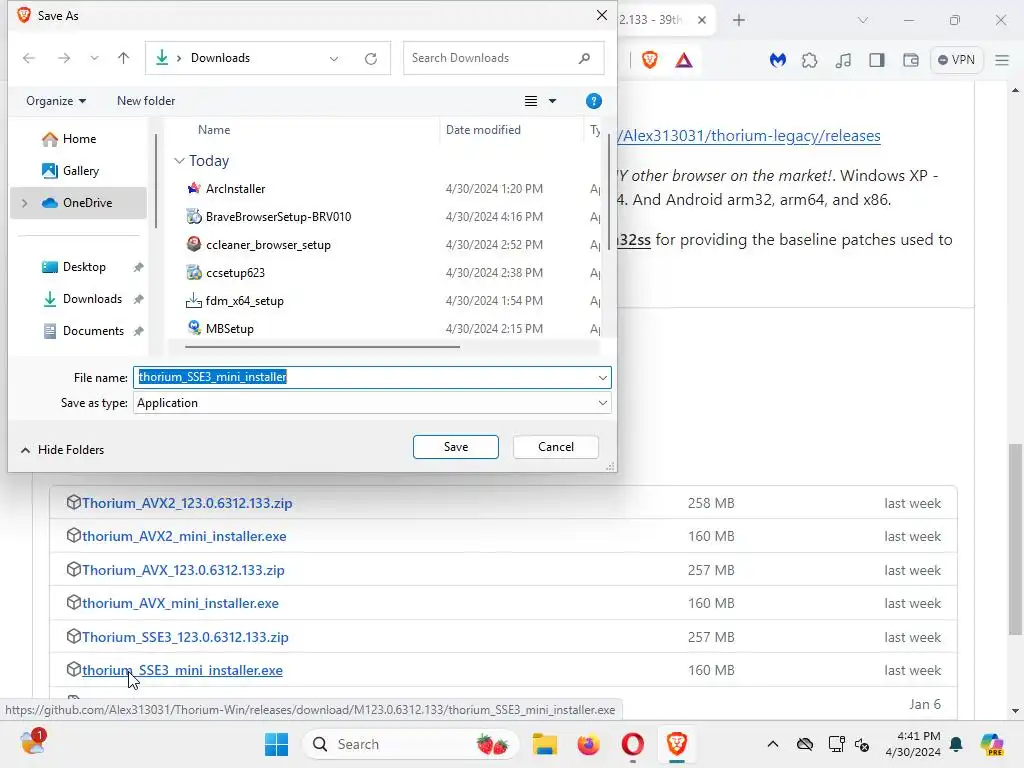Select Gallery in navigation pane
The height and width of the screenshot is (768, 1024).
80,170
